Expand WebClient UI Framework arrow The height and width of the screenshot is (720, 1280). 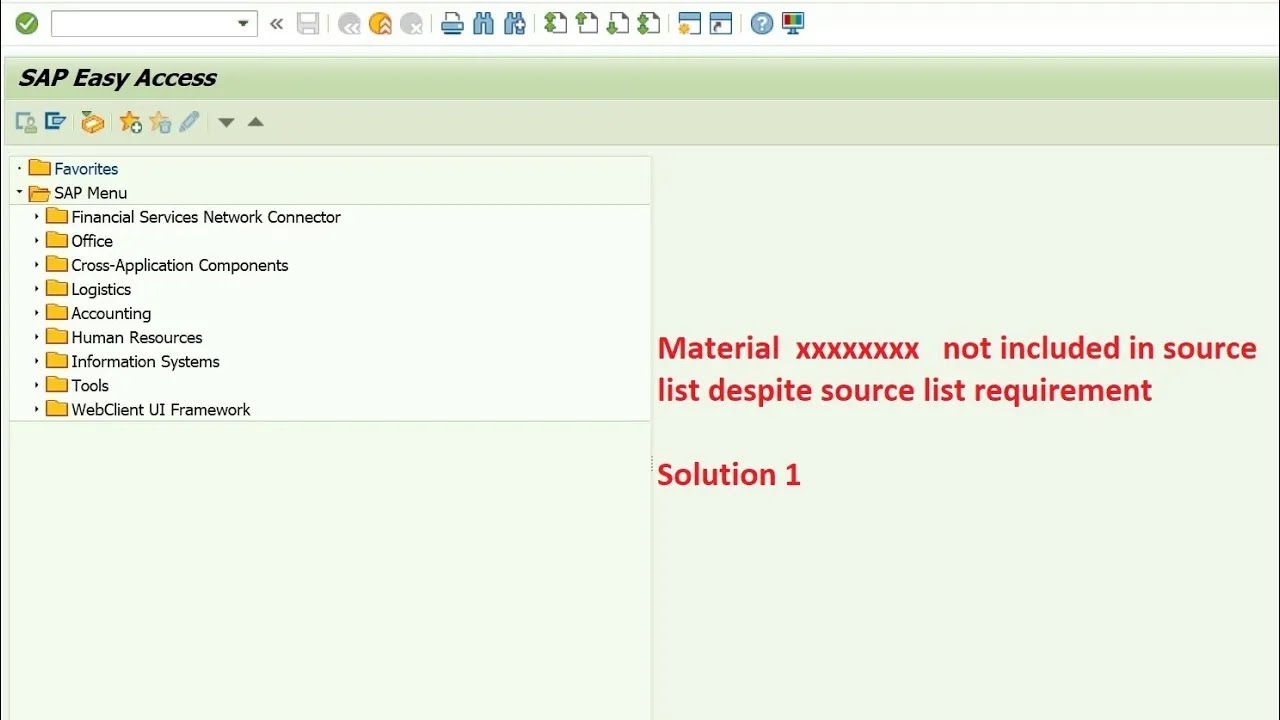36,408
